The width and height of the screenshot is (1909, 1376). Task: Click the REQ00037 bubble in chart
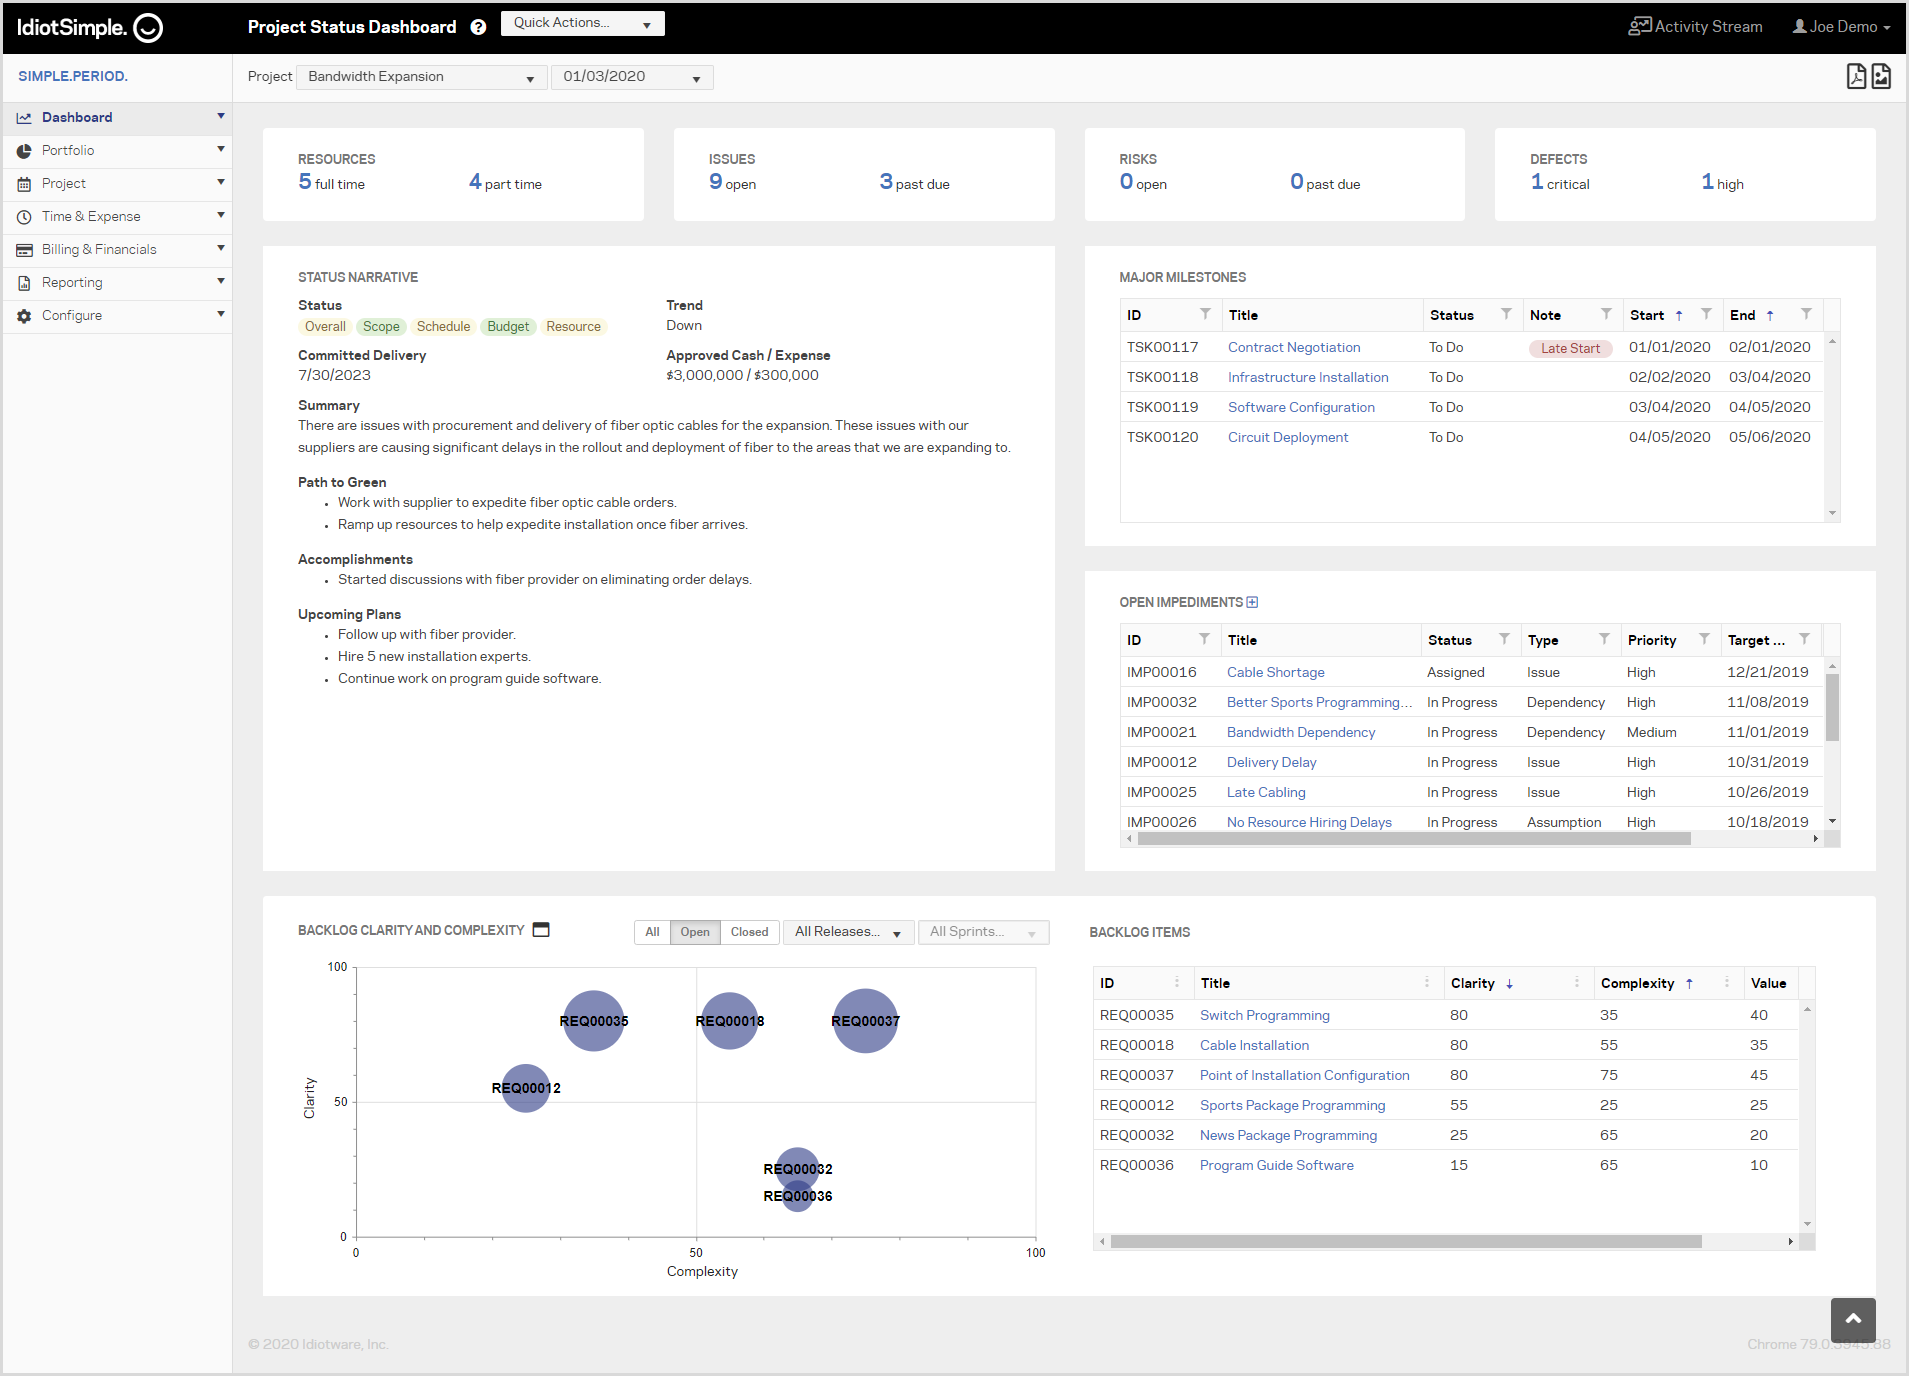[865, 1021]
